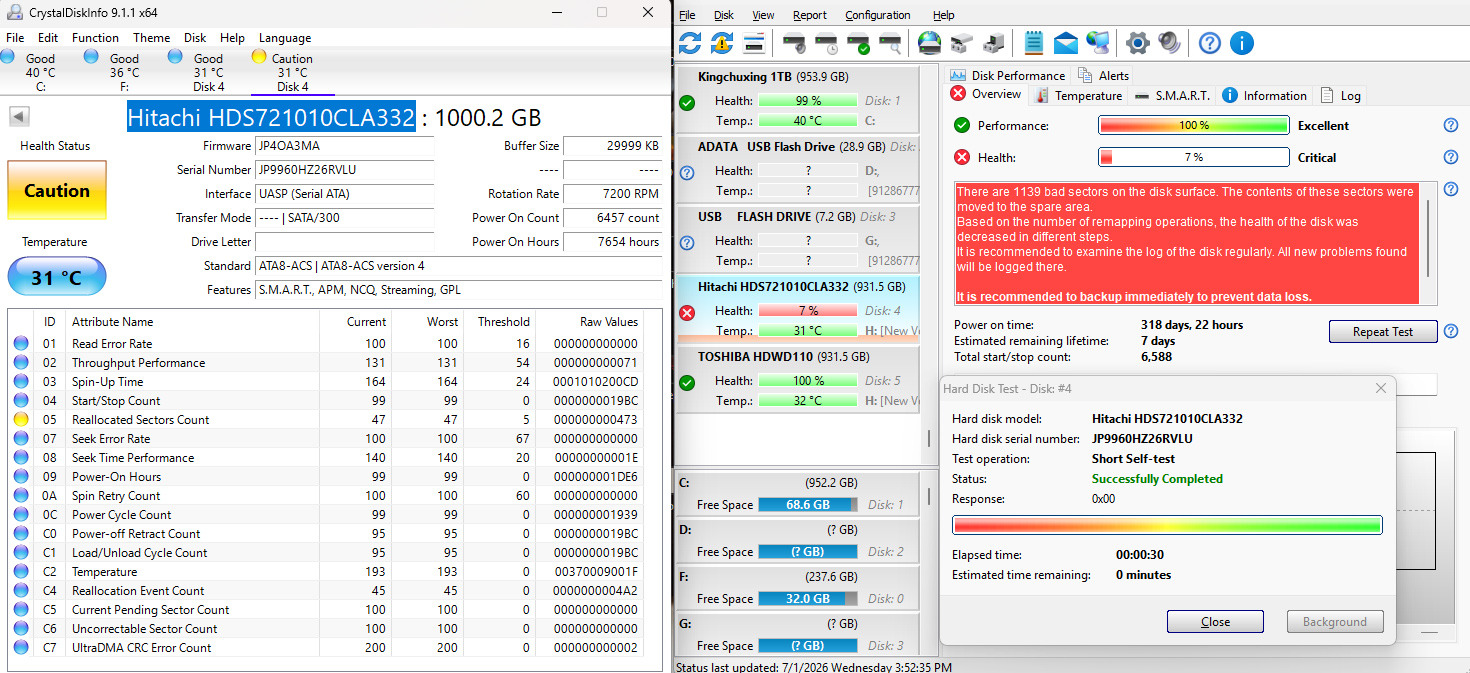Click the help icon beside the Health bar
The width and height of the screenshot is (1470, 673).
(1450, 157)
